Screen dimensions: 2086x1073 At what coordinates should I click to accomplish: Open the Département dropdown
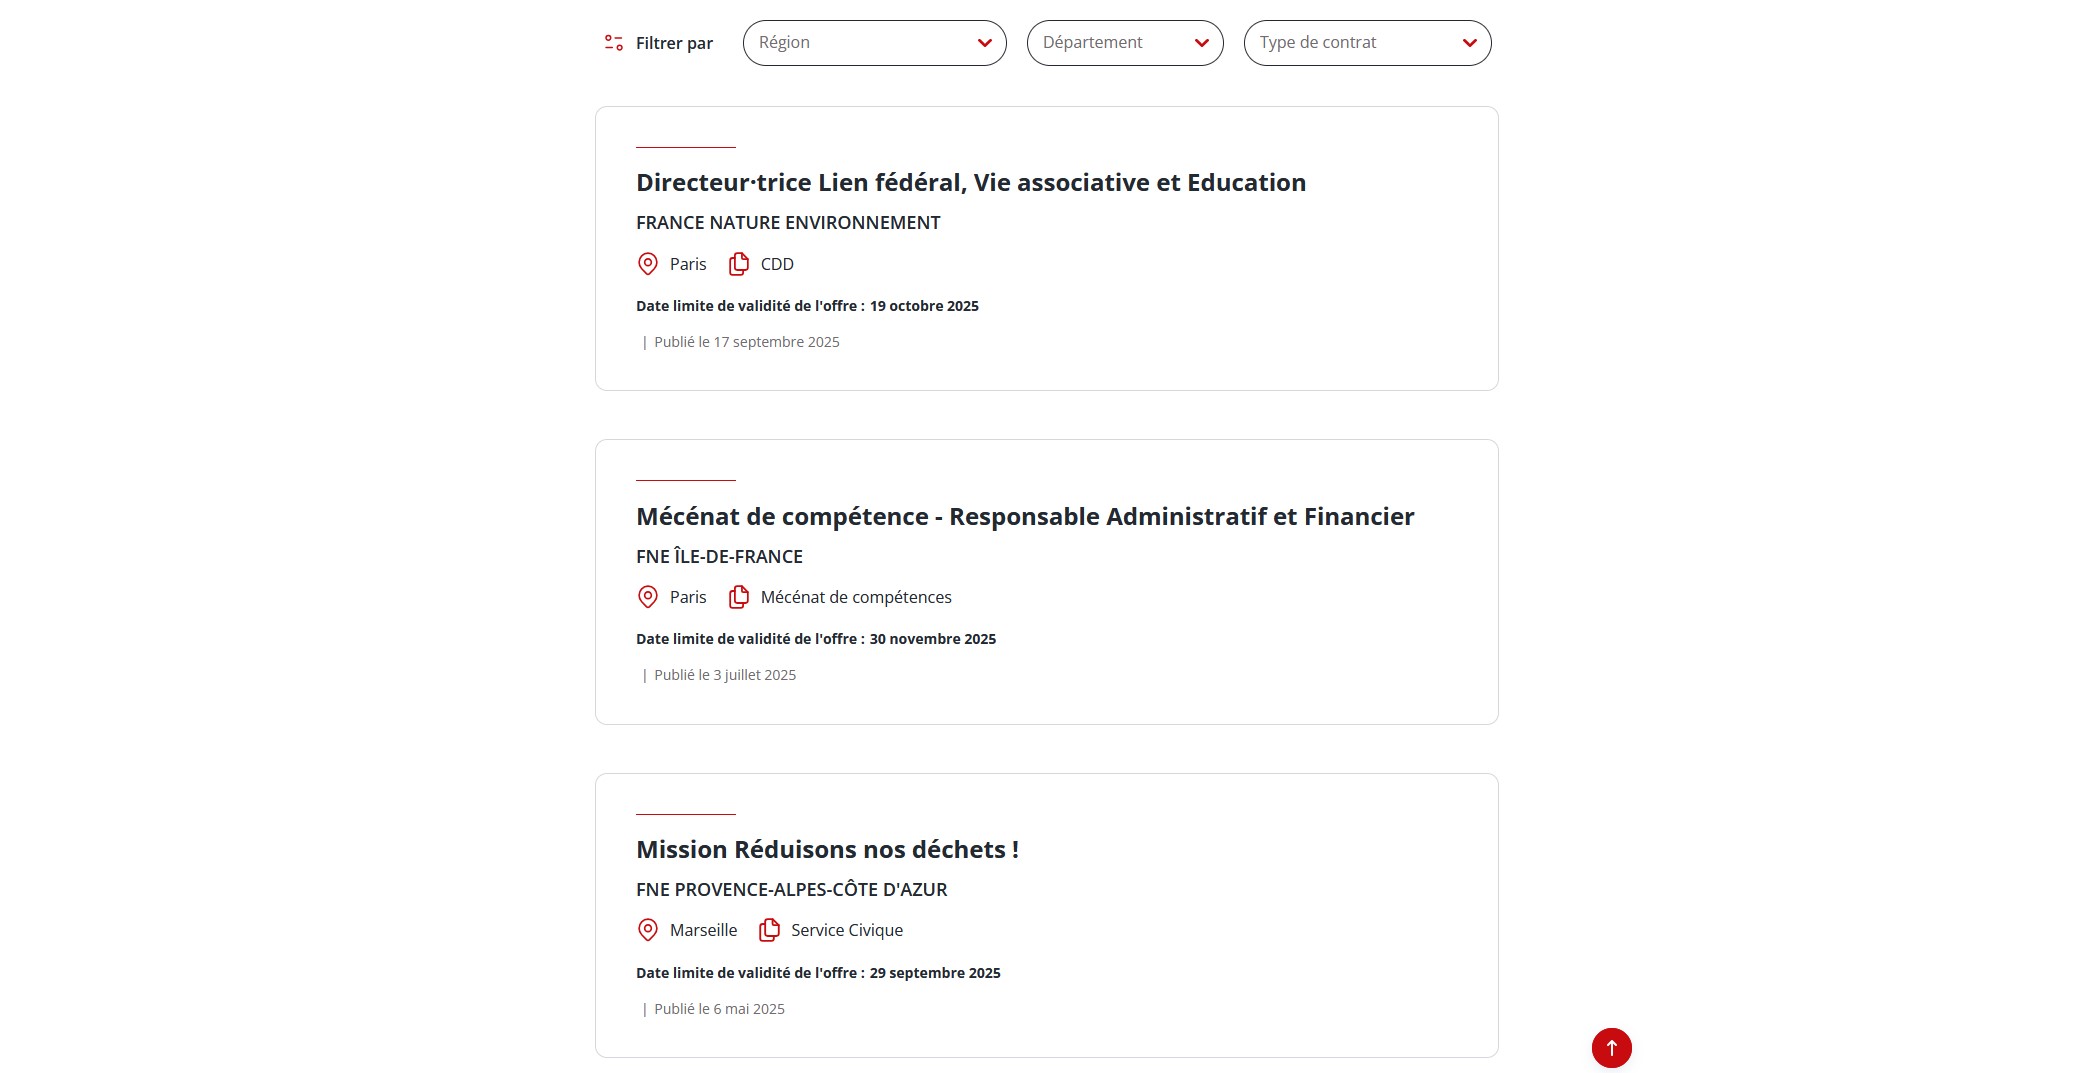click(1124, 42)
